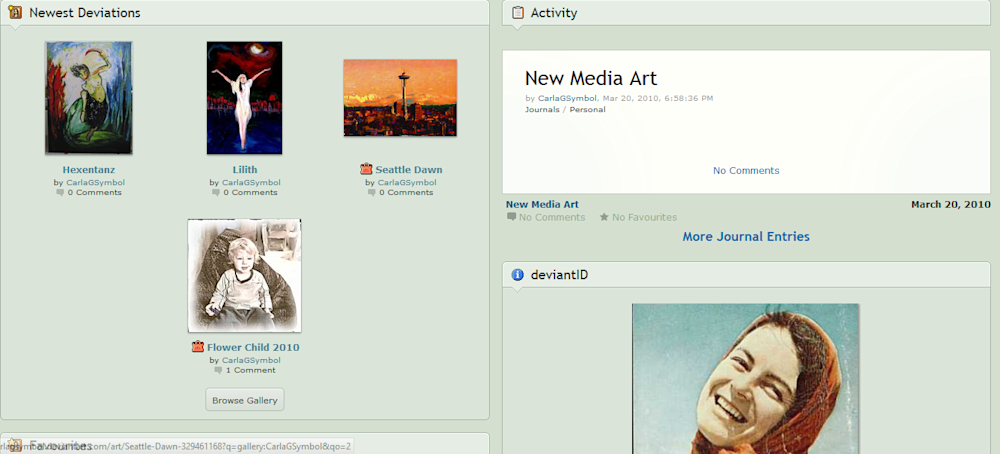Follow the Lilith title link
1000x454 pixels.
click(x=245, y=170)
